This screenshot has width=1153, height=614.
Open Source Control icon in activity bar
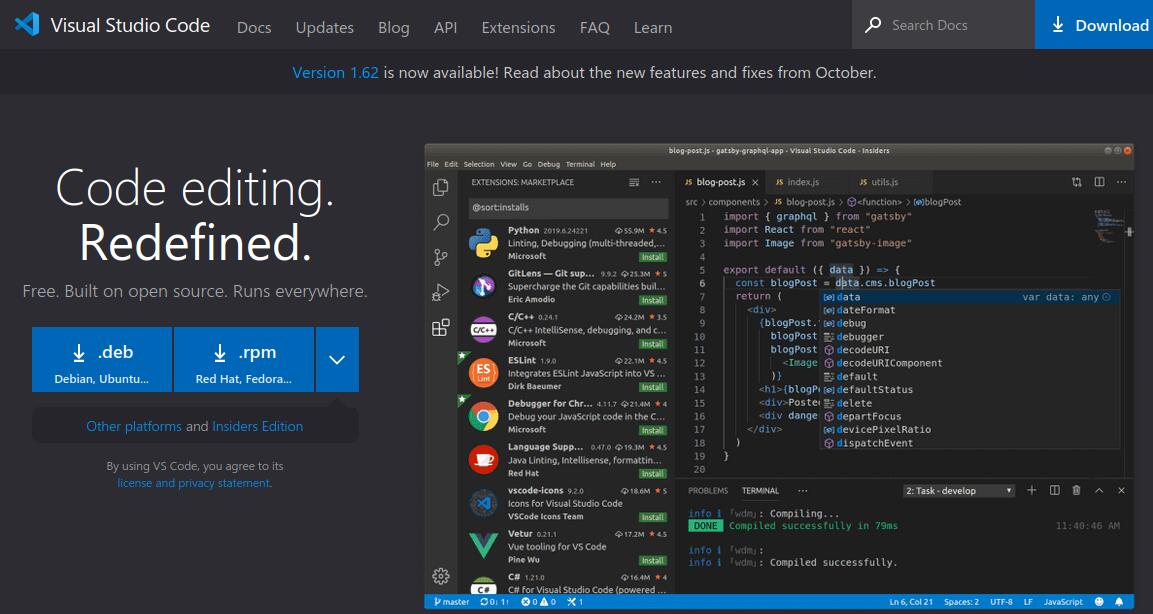(440, 257)
